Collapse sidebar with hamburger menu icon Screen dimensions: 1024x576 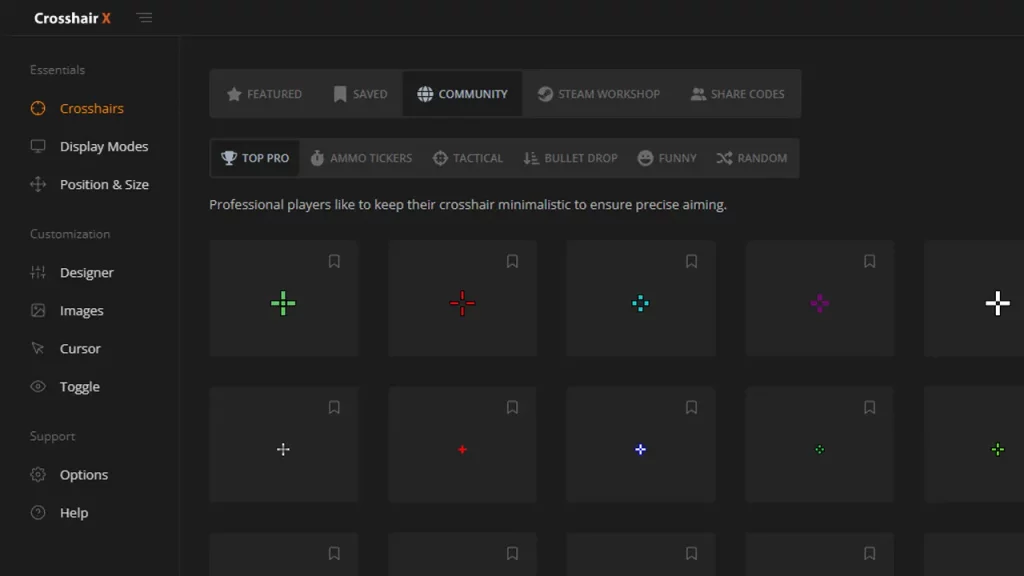(x=144, y=18)
